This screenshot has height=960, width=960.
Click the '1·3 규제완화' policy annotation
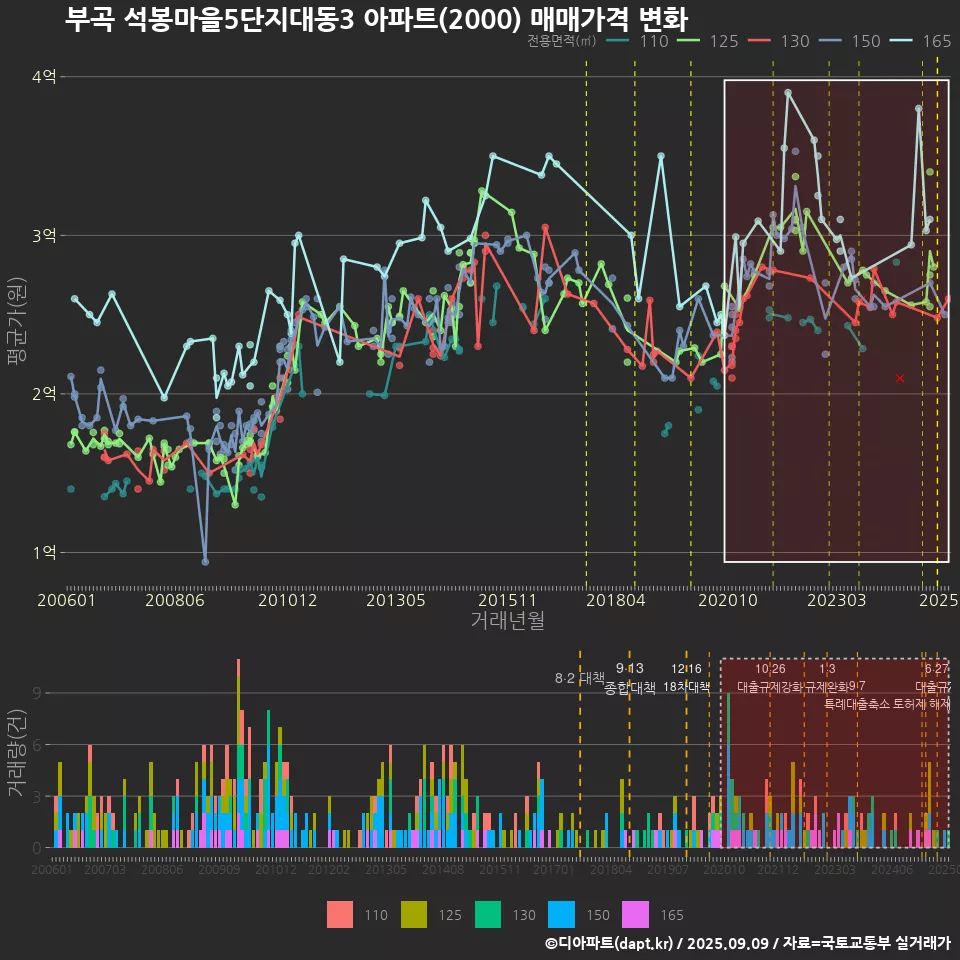827,678
